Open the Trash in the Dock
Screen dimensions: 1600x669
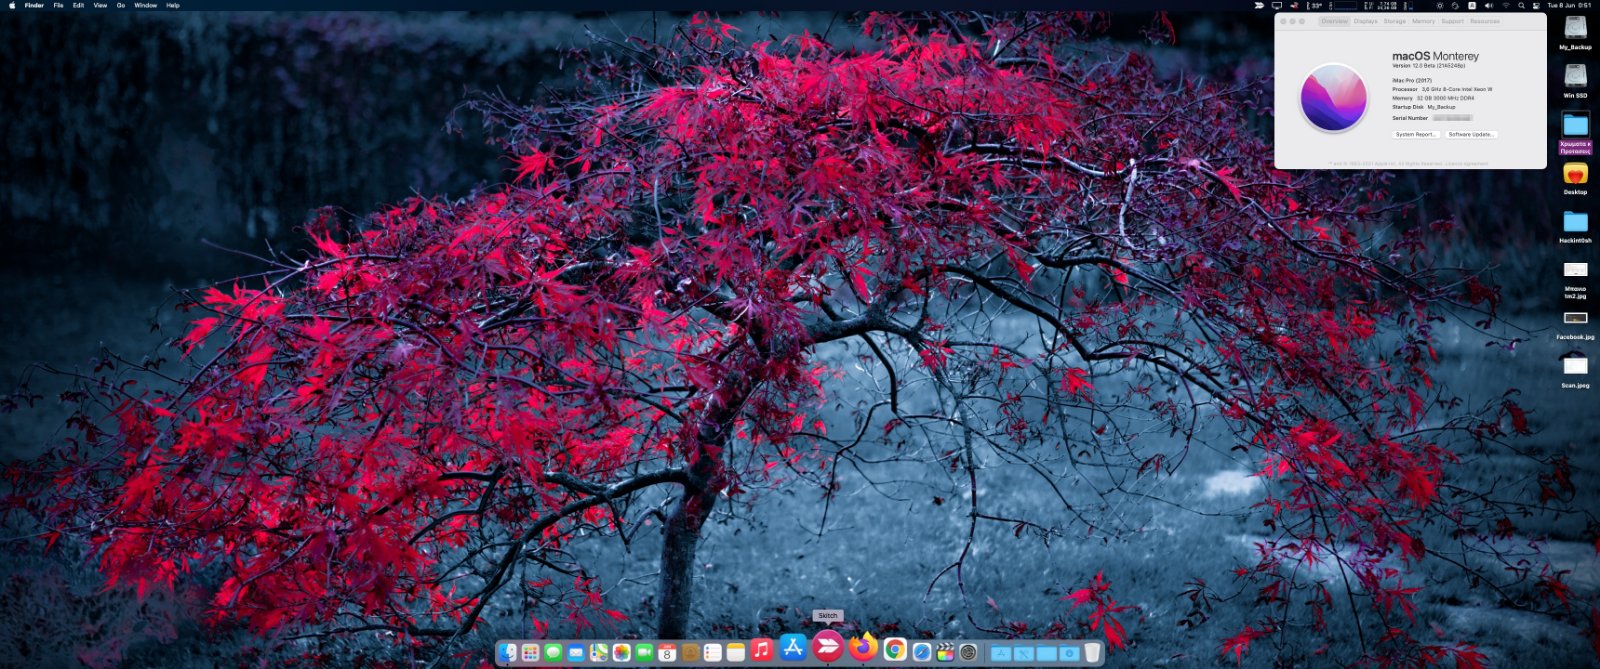click(x=1092, y=652)
